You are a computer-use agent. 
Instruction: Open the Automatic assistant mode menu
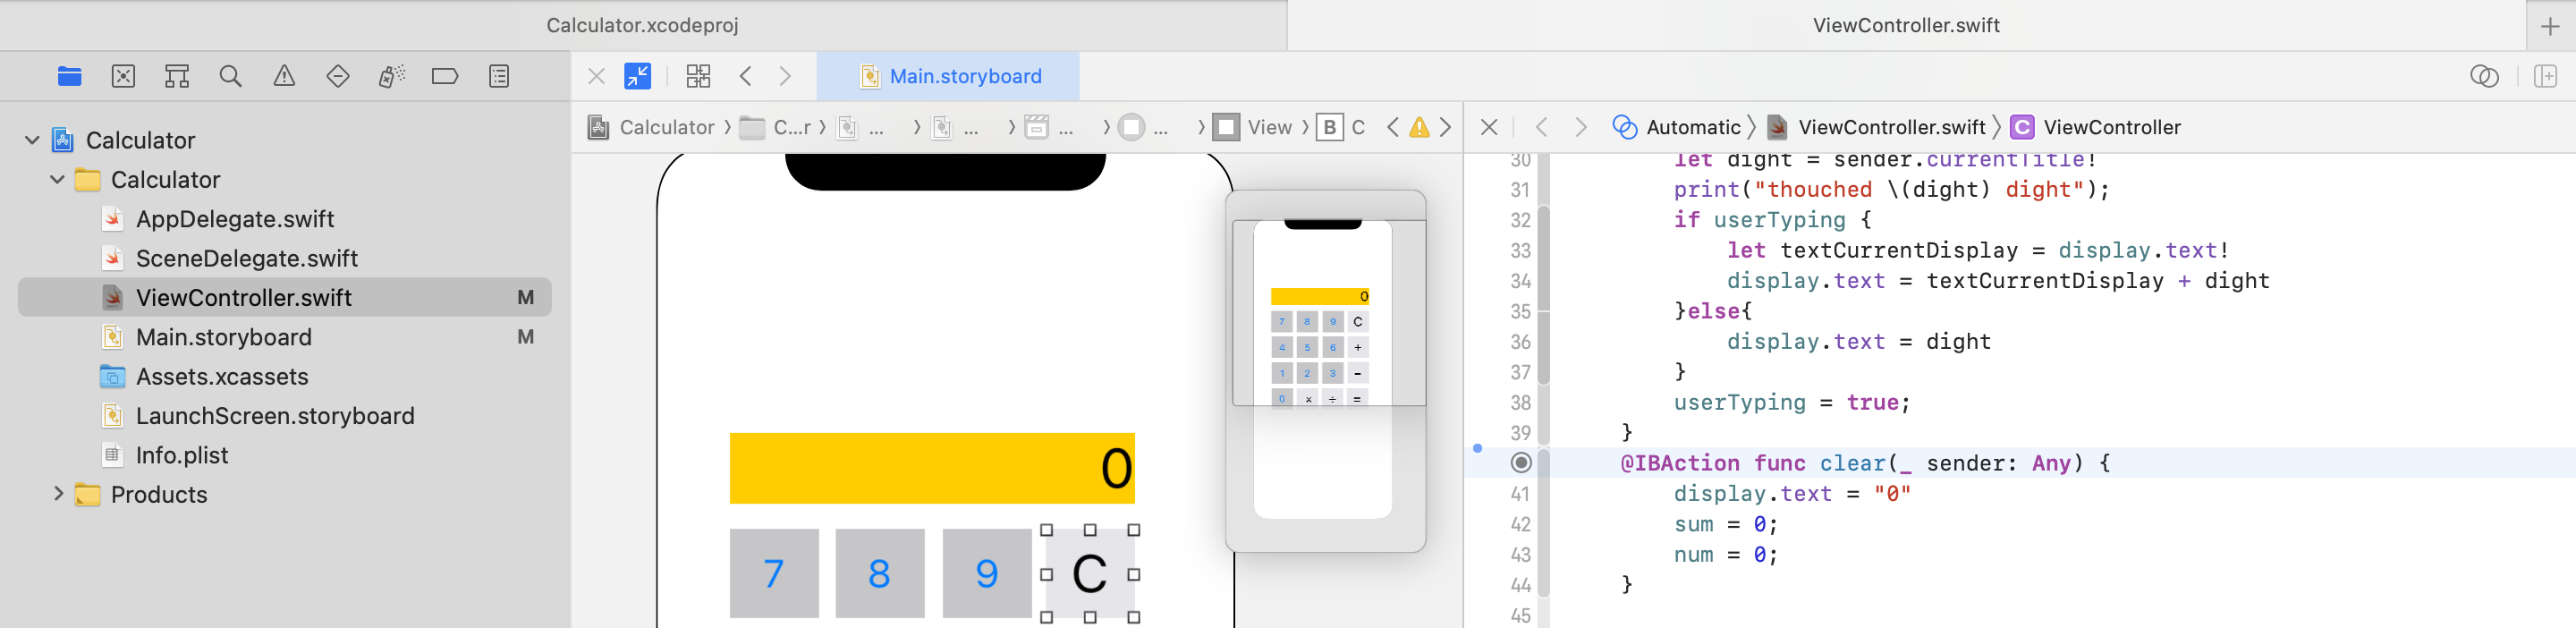(x=1677, y=127)
